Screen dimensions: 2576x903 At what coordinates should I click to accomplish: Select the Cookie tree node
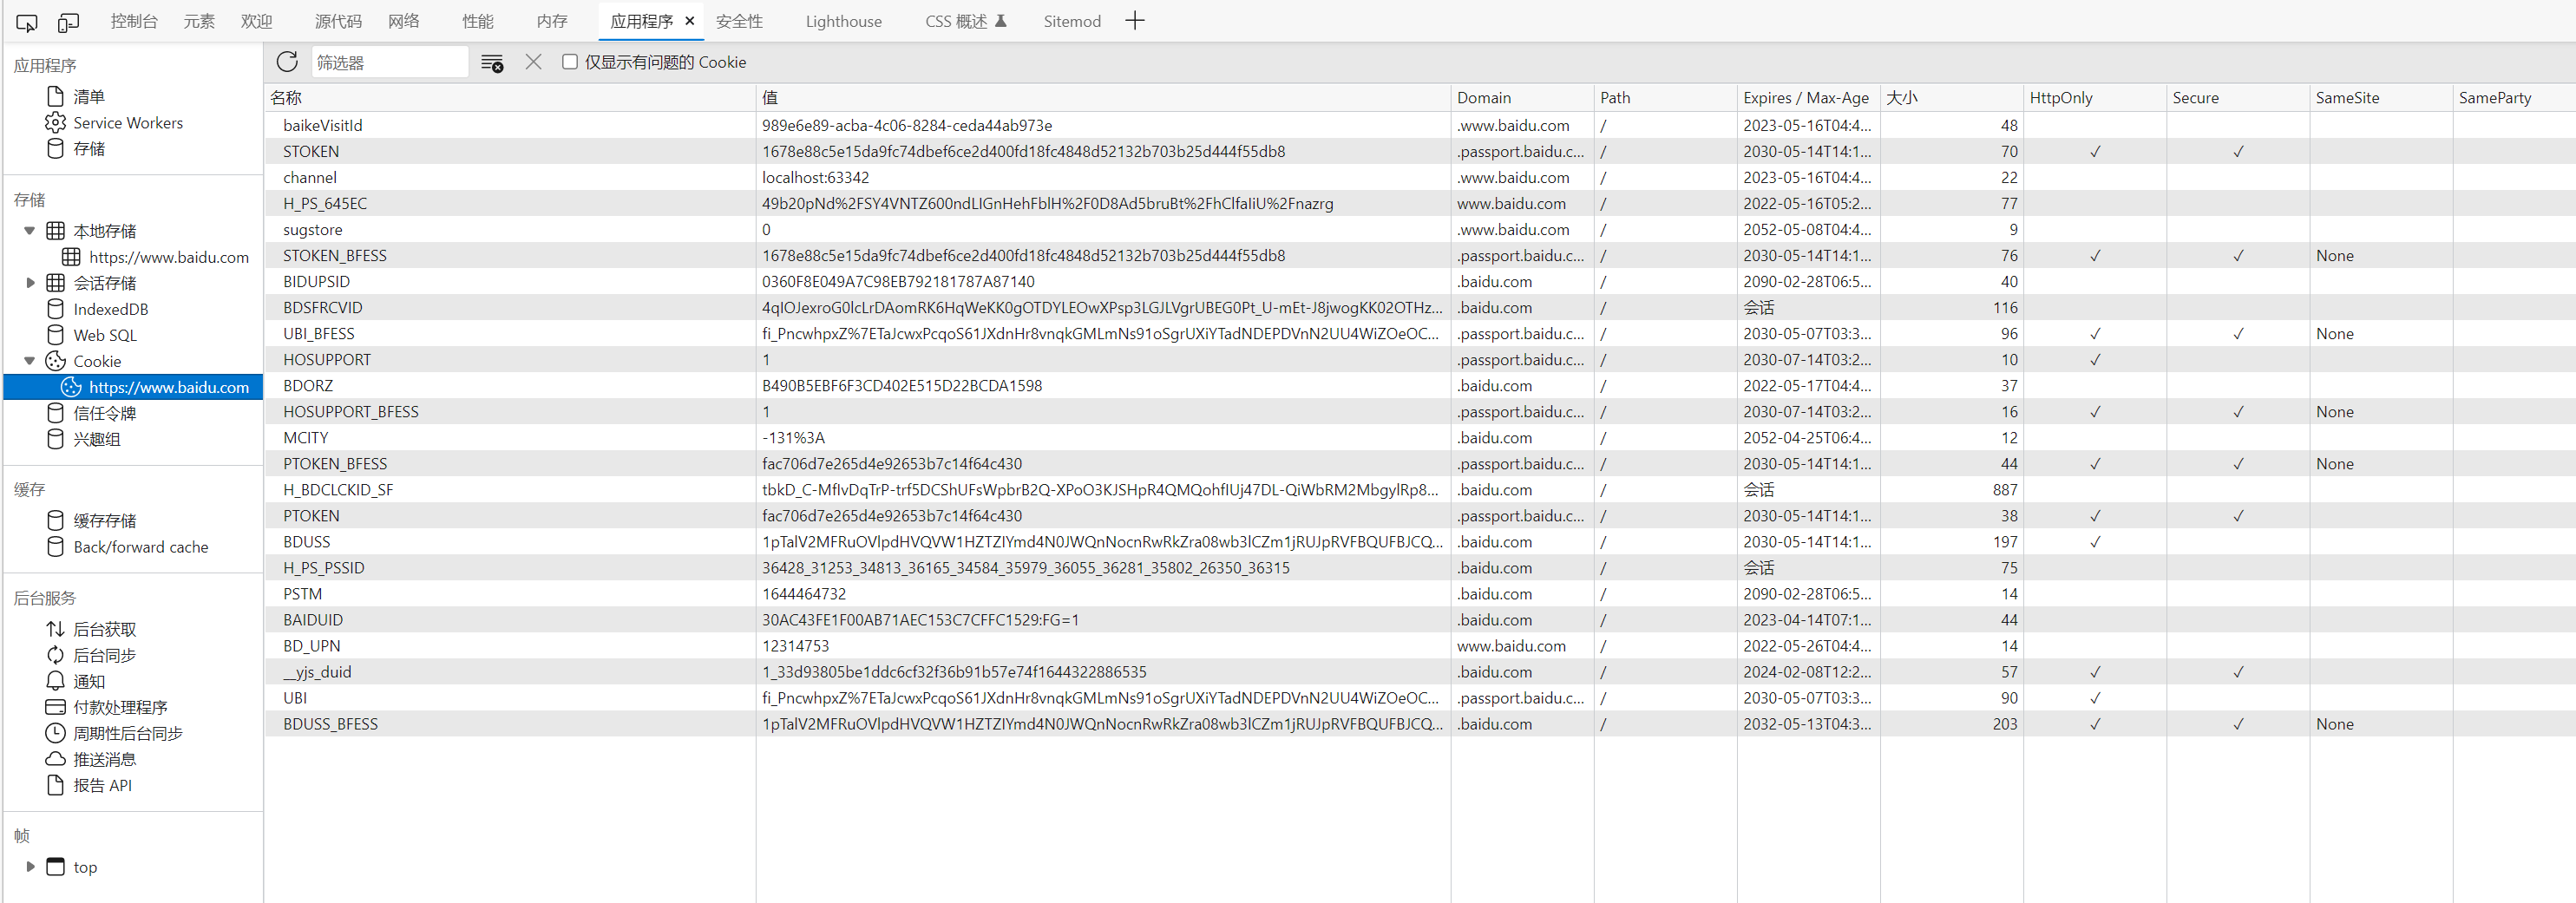[x=97, y=360]
